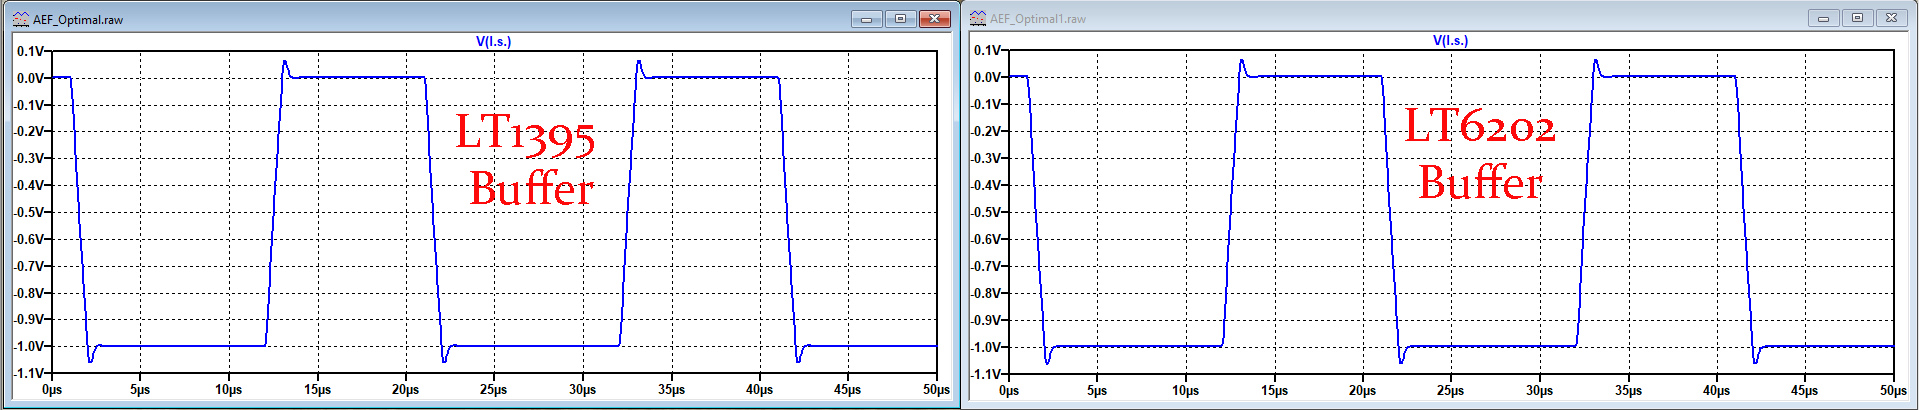This screenshot has width=1920, height=410.
Task: Click the 40µs time label in AEF_Optimal1.raw
Action: 1716,391
